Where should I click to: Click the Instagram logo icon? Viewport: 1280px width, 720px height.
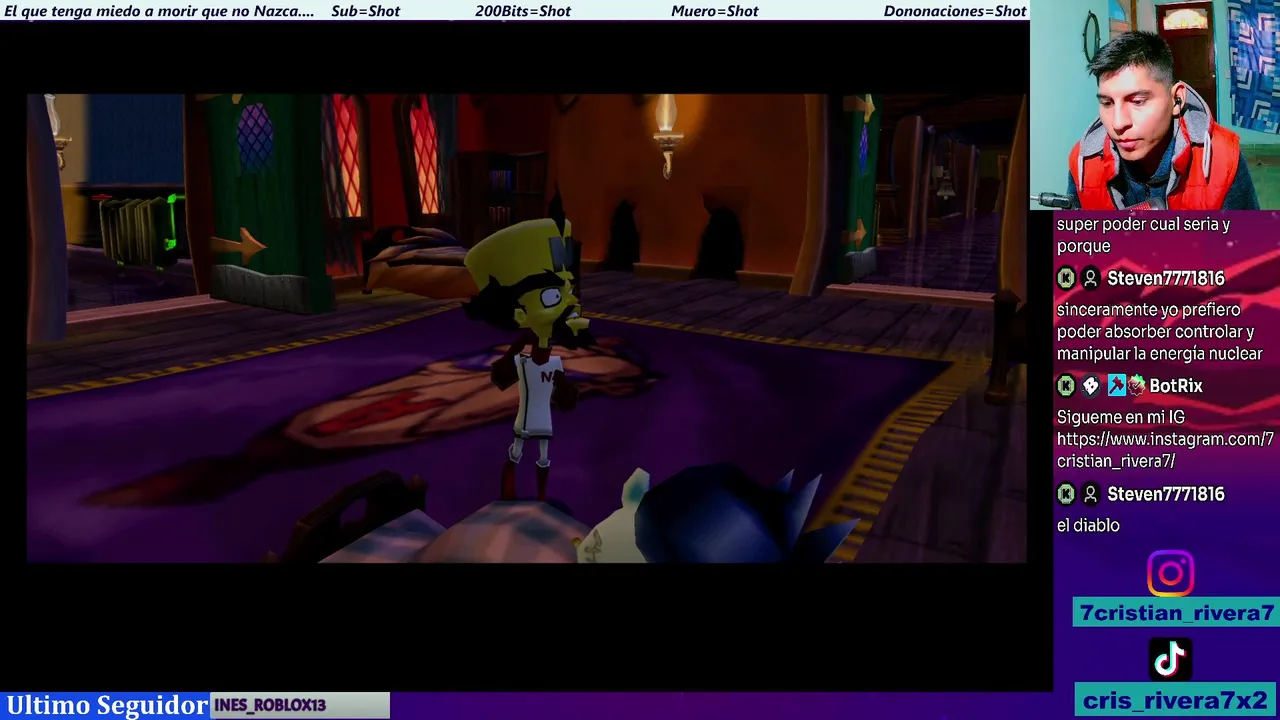1170,574
